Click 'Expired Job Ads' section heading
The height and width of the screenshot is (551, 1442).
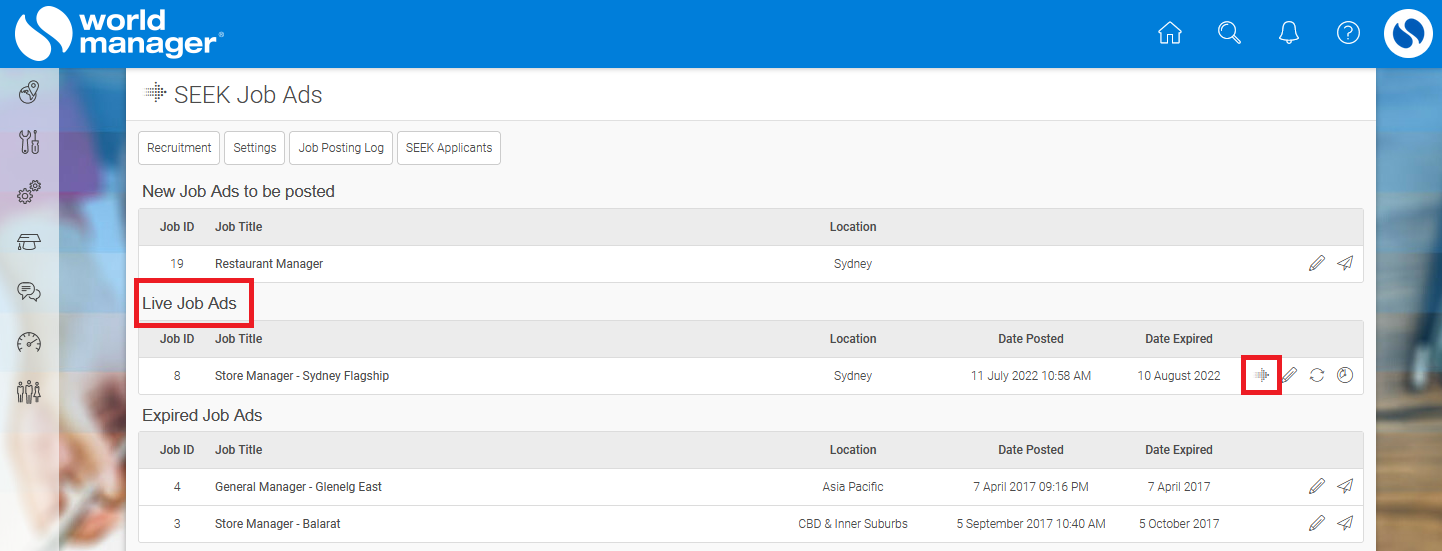202,415
